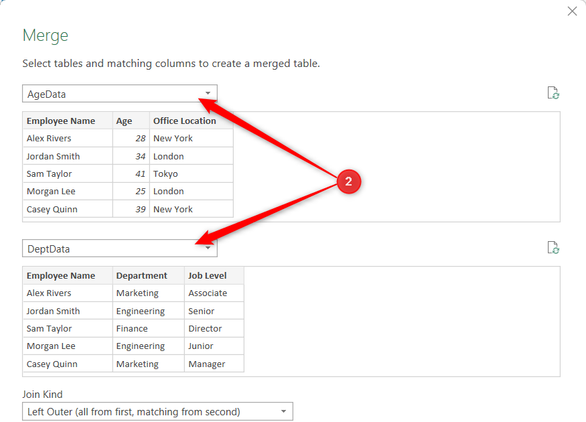The height and width of the screenshot is (422, 586).
Task: Click London cell in Jordan Smith row
Action: pyautogui.click(x=191, y=156)
